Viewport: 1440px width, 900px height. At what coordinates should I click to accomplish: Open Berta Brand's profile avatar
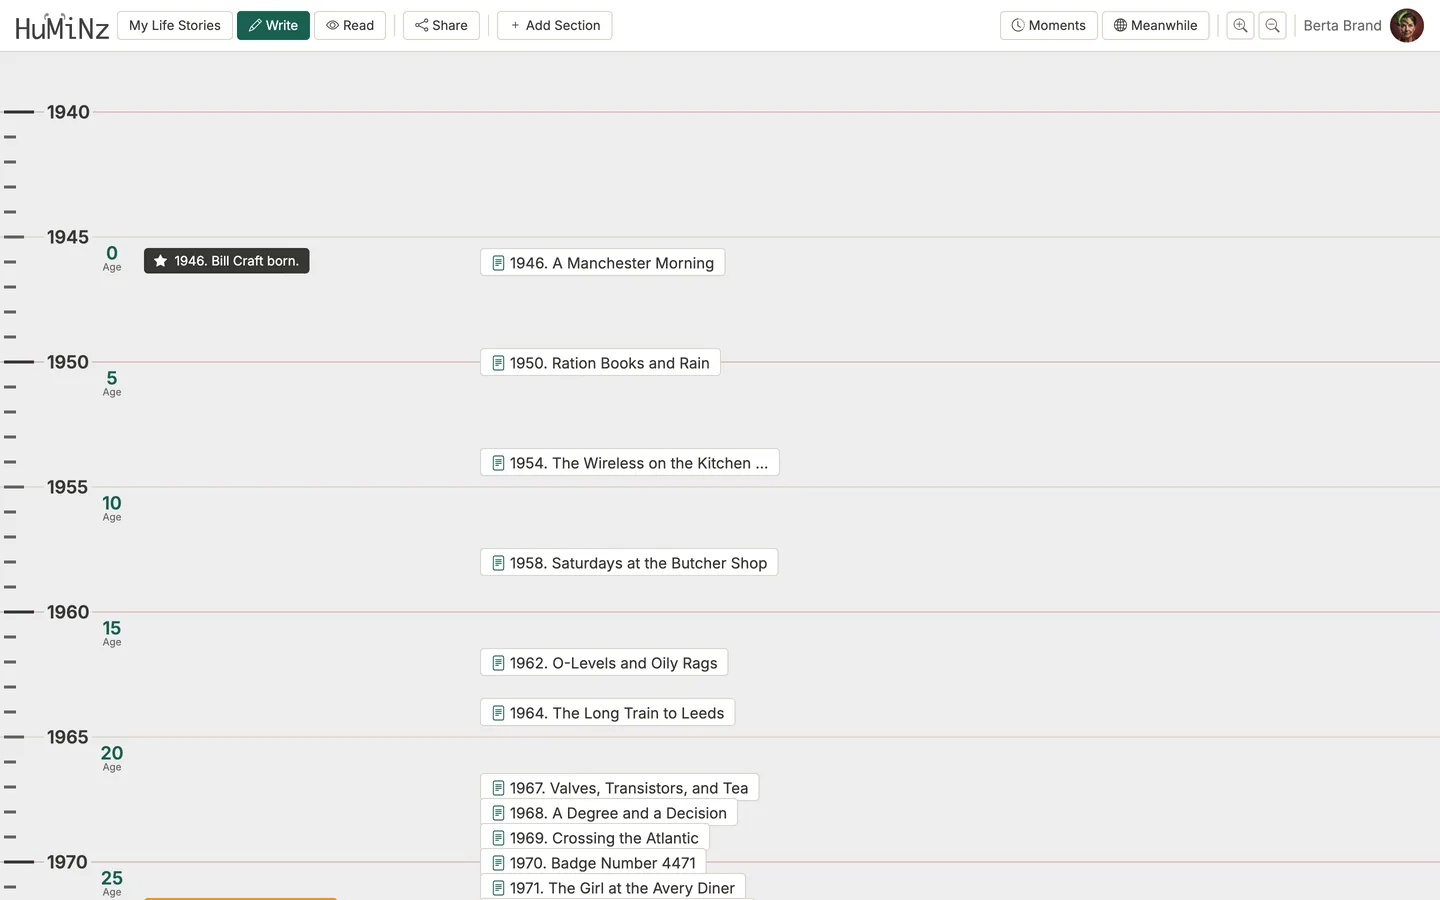coord(1407,25)
